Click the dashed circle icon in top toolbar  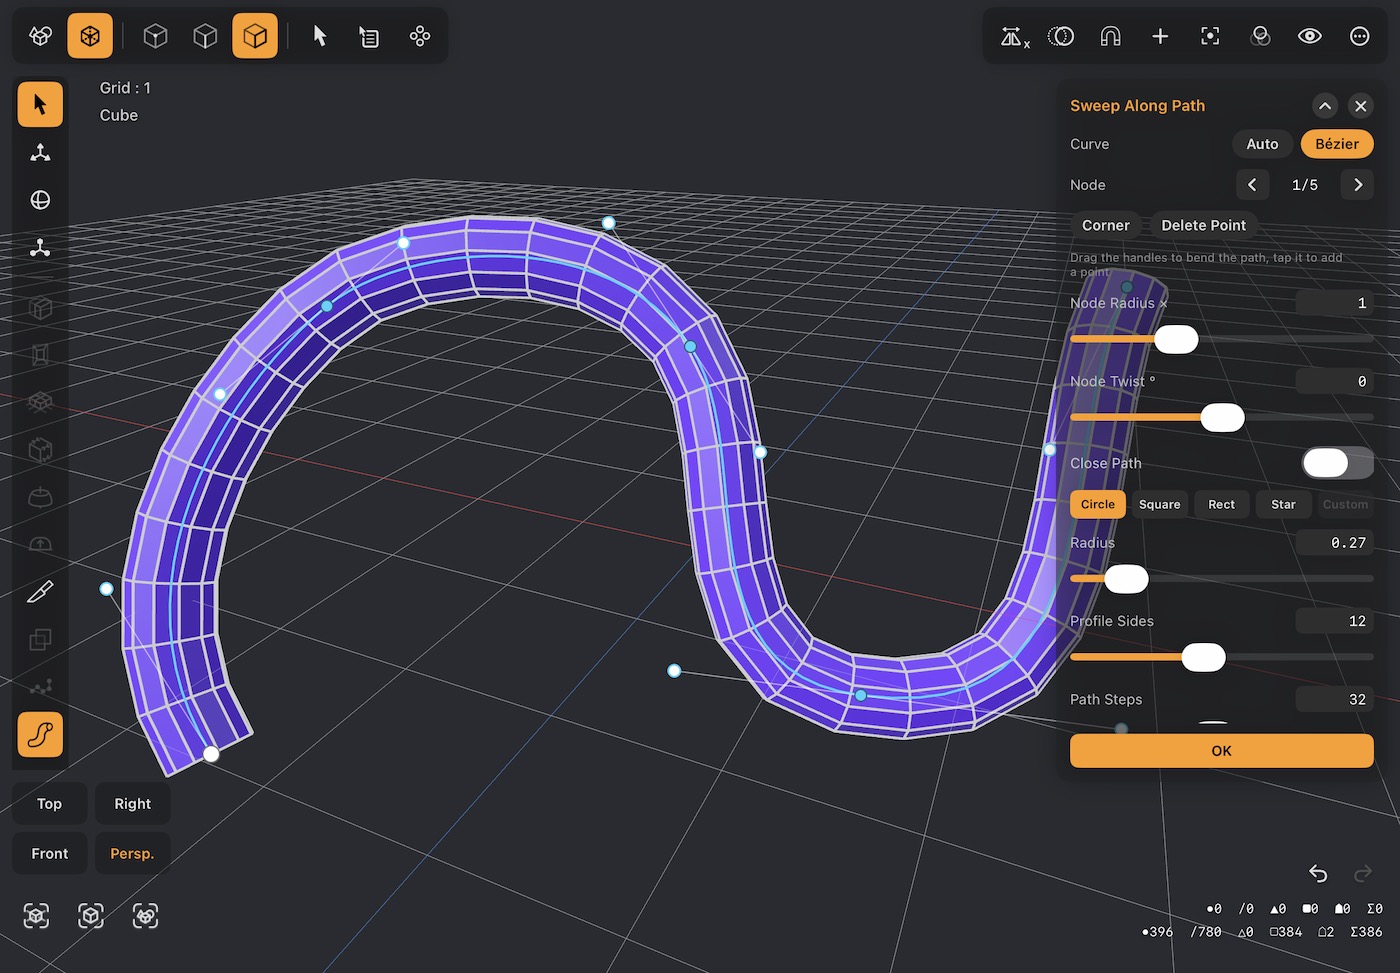(1060, 37)
